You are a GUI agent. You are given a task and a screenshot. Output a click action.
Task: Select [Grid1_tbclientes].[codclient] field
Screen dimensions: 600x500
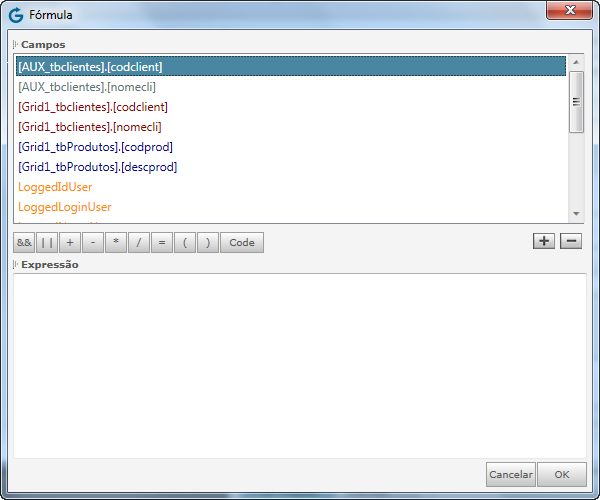[93, 107]
